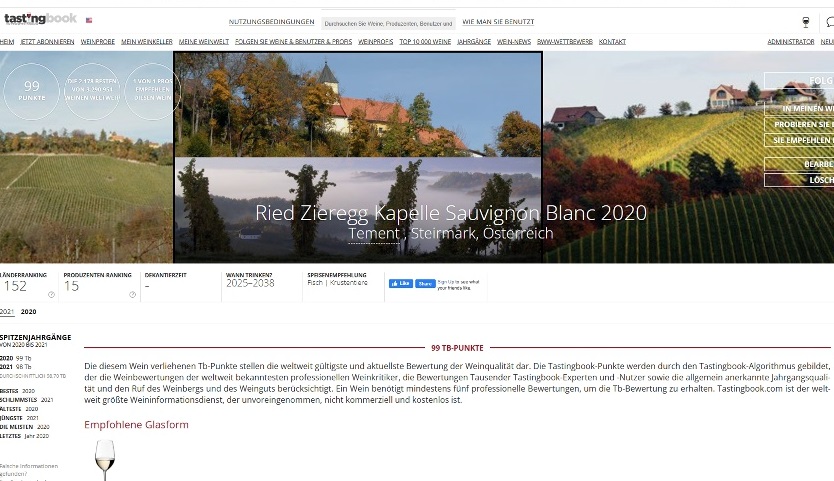The width and height of the screenshot is (834, 481).
Task: Open the Weinprobe menu item
Action: [x=98, y=42]
